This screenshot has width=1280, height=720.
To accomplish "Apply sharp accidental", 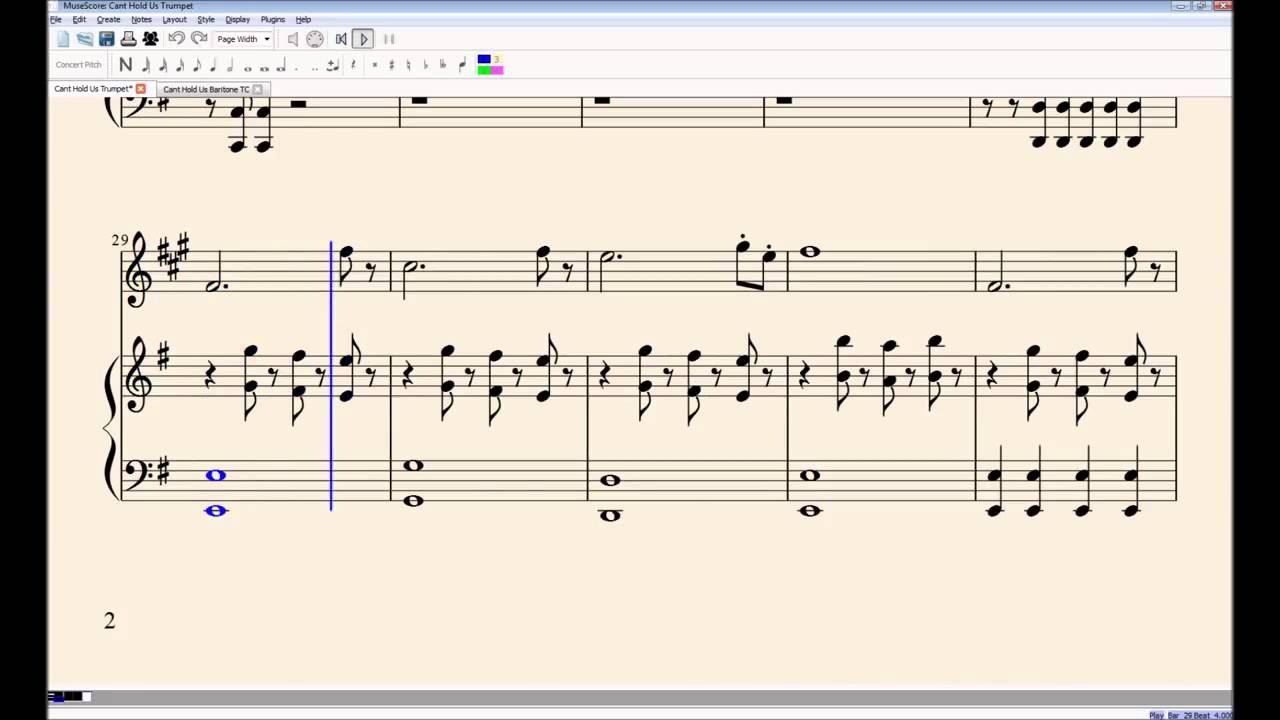I will pyautogui.click(x=392, y=65).
